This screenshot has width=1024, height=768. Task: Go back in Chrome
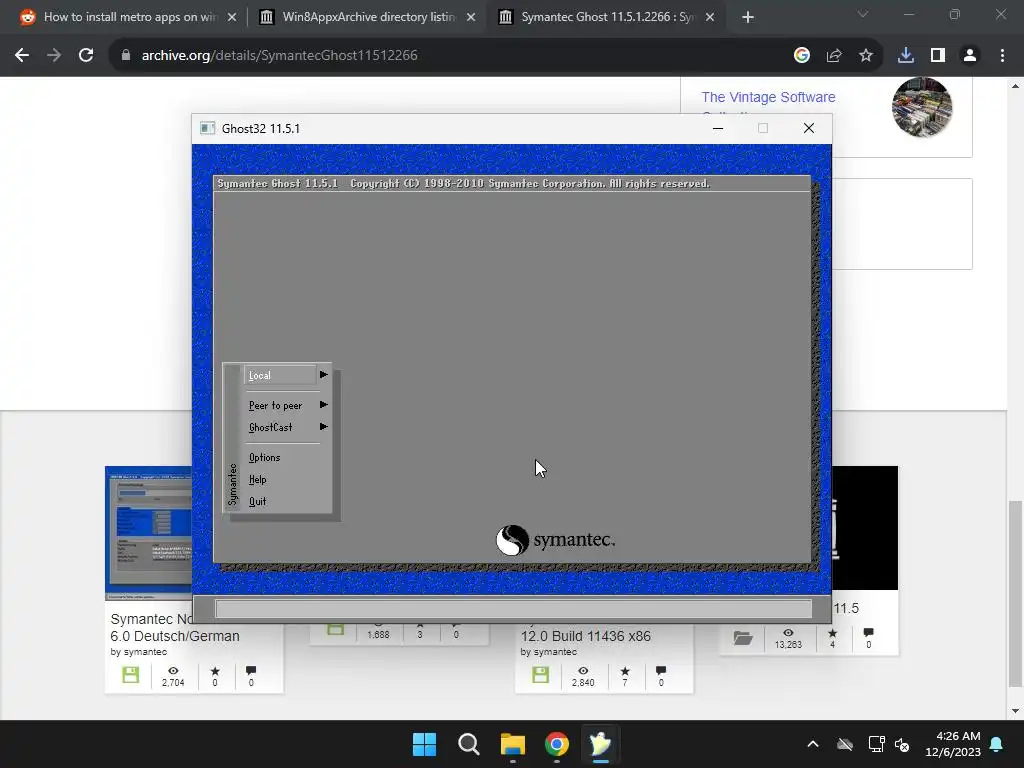22,56
